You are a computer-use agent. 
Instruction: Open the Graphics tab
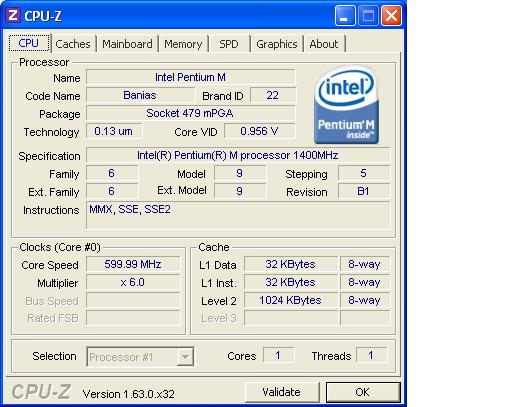point(277,44)
